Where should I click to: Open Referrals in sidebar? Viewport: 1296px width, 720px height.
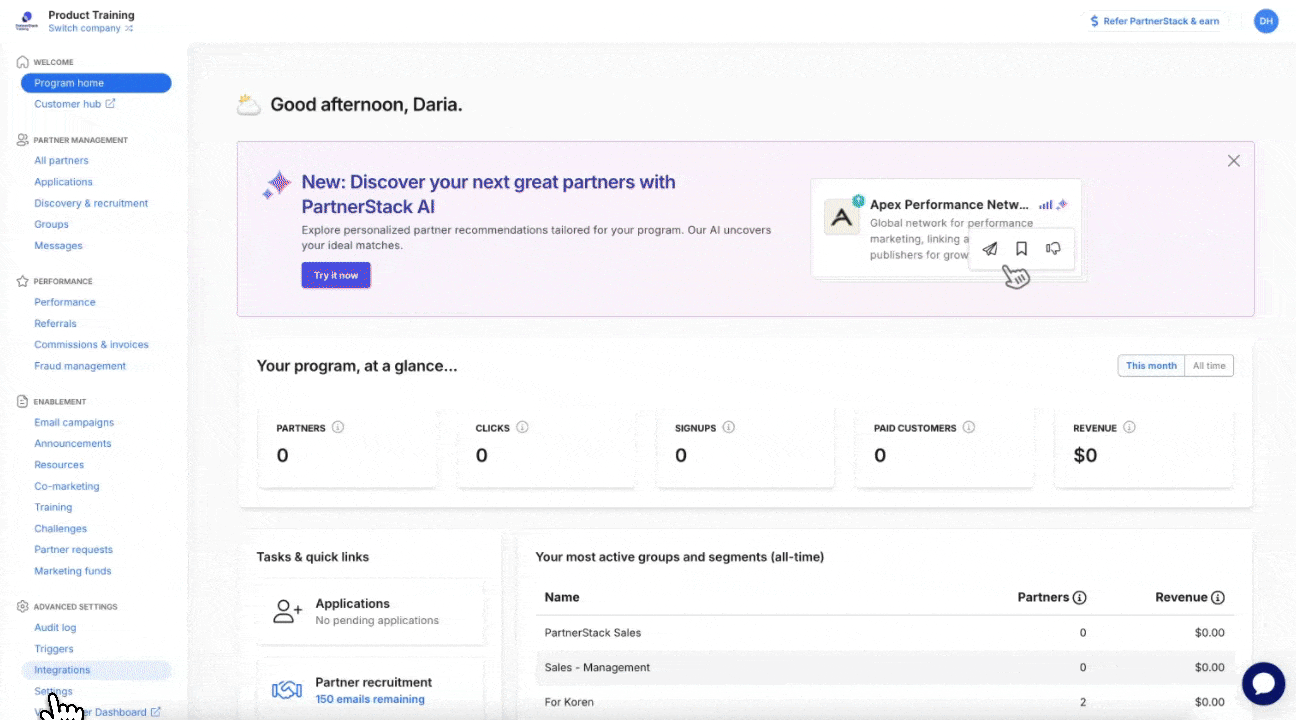click(55, 323)
